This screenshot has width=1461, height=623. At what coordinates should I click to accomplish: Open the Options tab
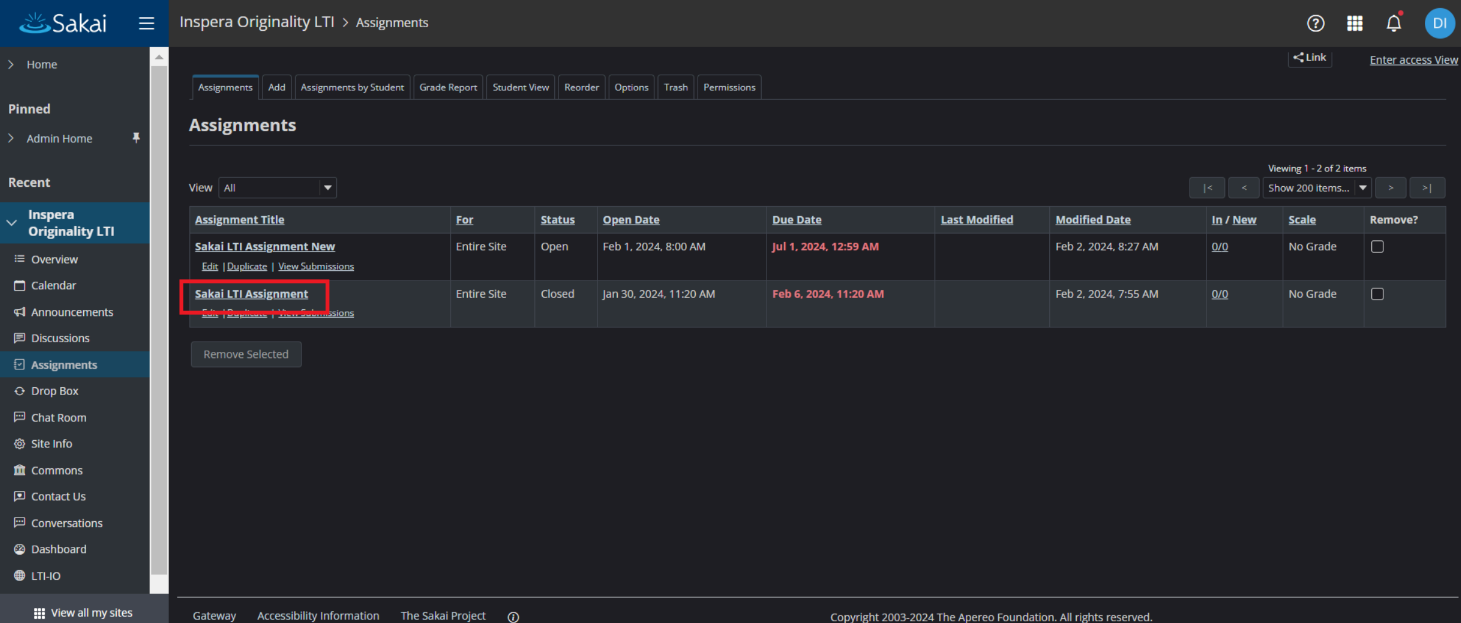pos(632,87)
